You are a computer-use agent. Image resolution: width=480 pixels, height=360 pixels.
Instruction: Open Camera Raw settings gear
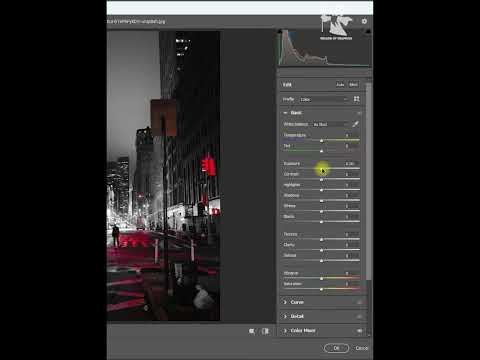tap(364, 21)
